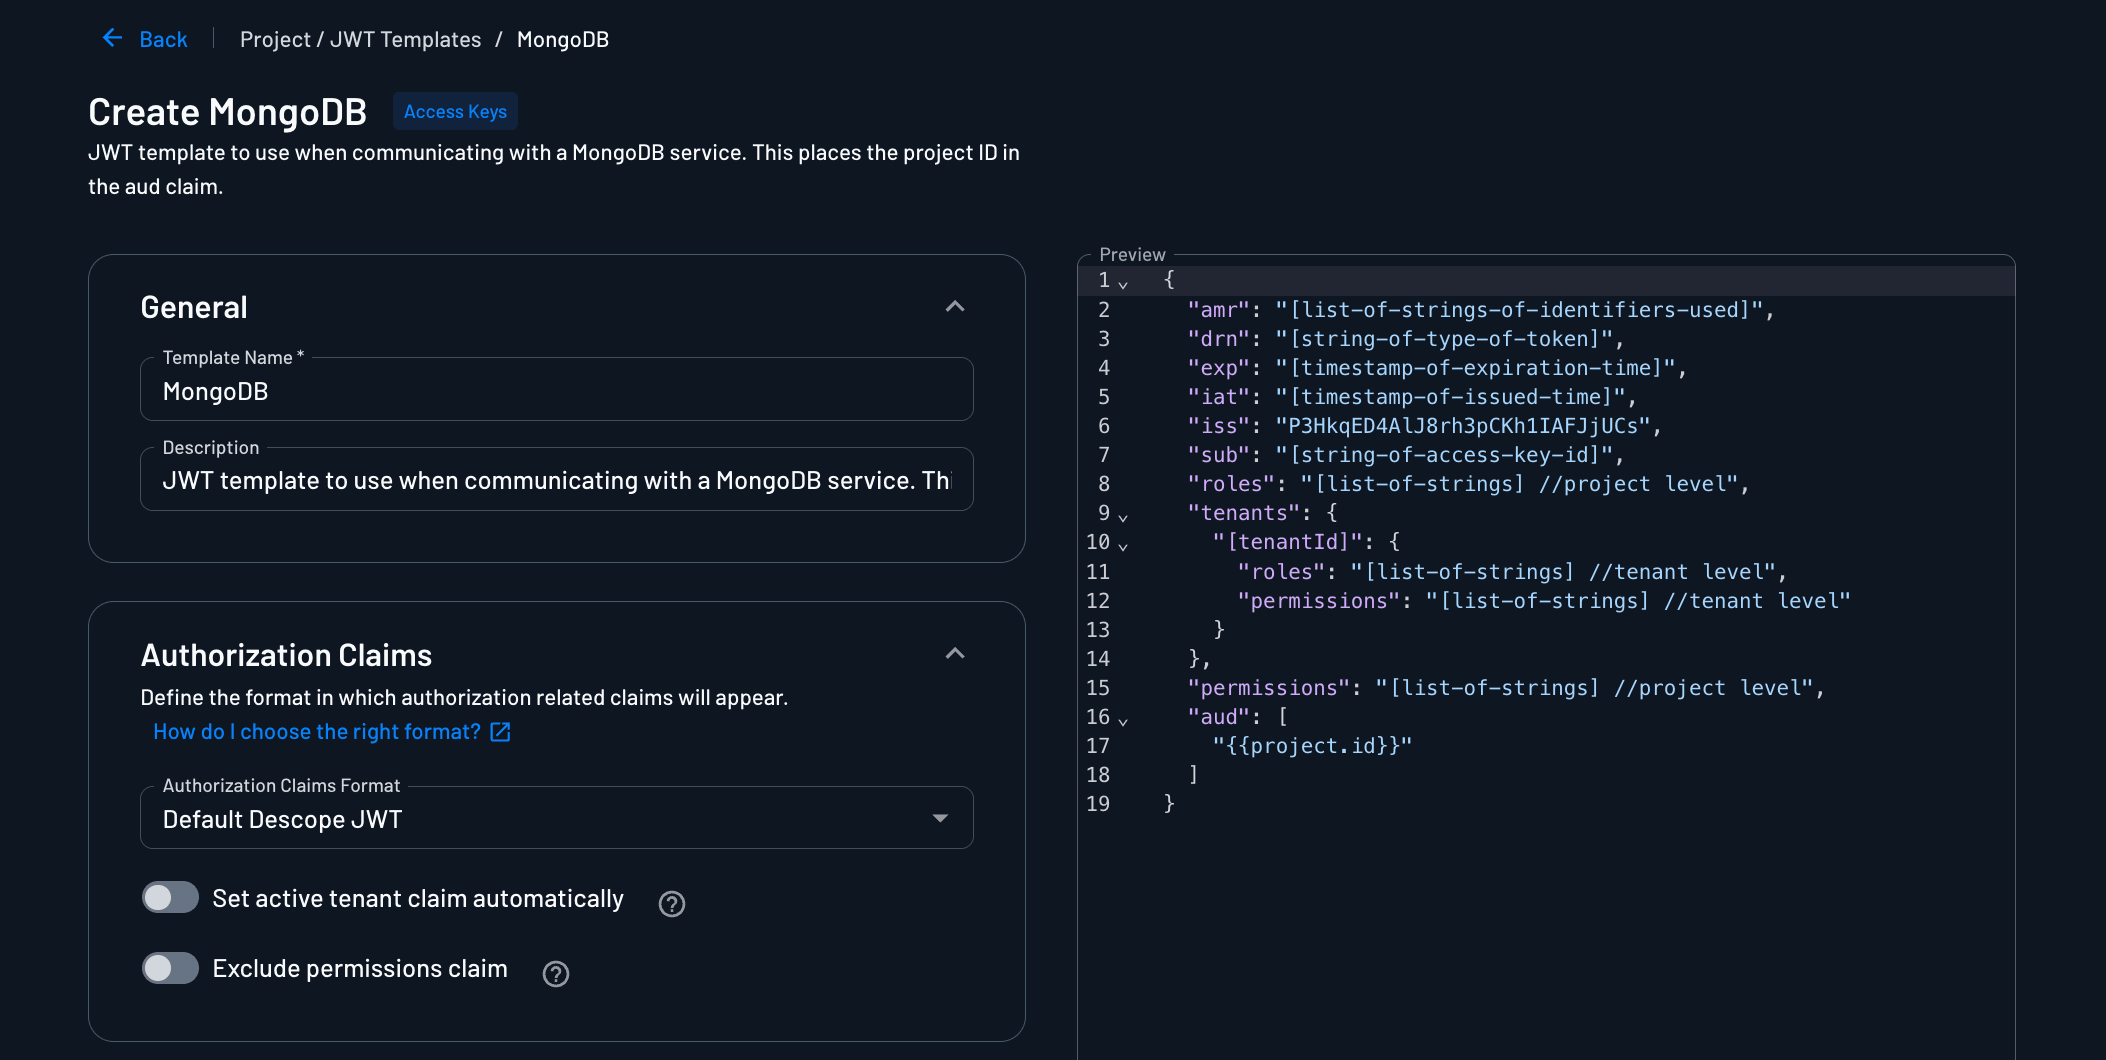Focus the Template Name input field
This screenshot has height=1060, width=2106.
[x=556, y=391]
